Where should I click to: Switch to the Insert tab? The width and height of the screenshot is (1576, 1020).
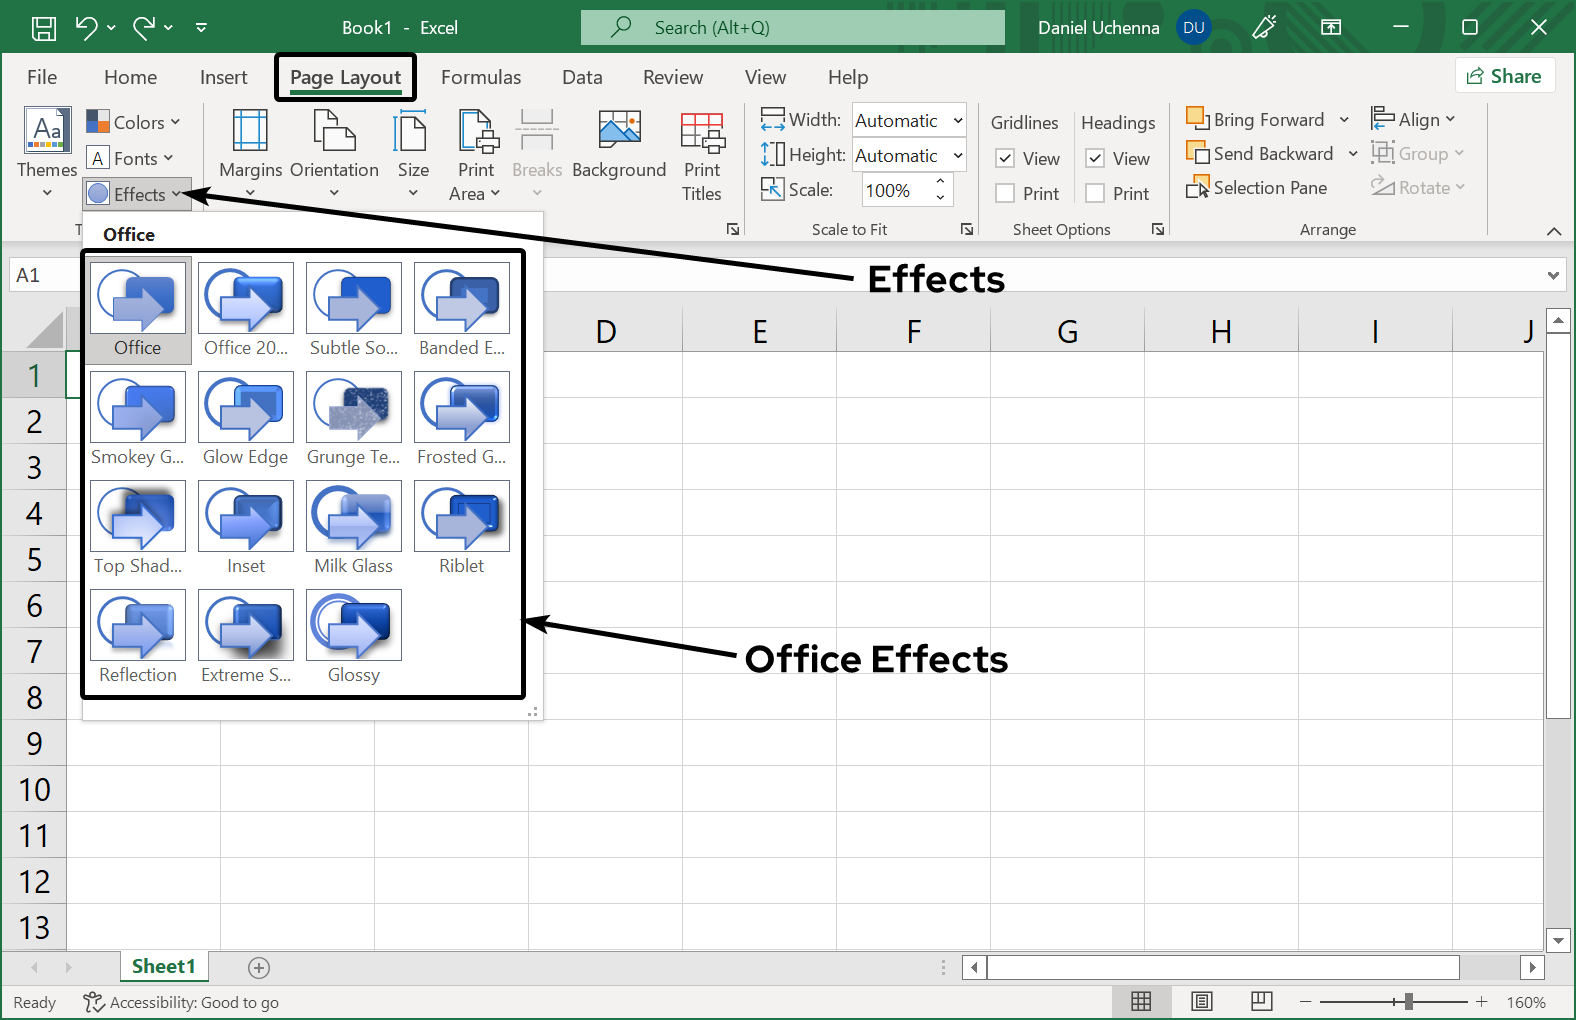[x=223, y=77]
